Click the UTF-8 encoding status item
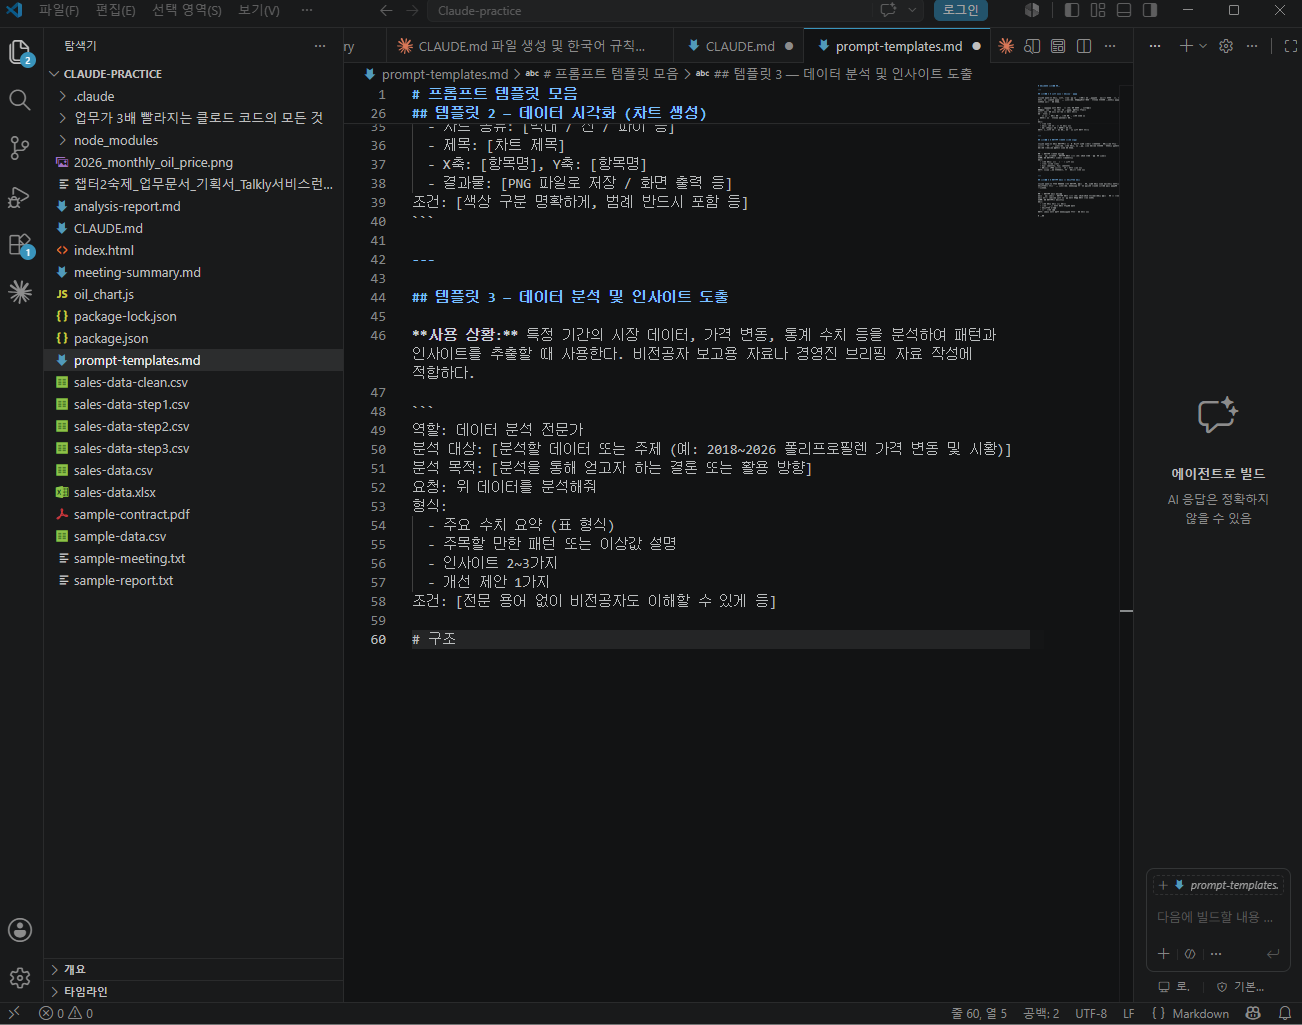The height and width of the screenshot is (1025, 1302). pos(1091,1013)
